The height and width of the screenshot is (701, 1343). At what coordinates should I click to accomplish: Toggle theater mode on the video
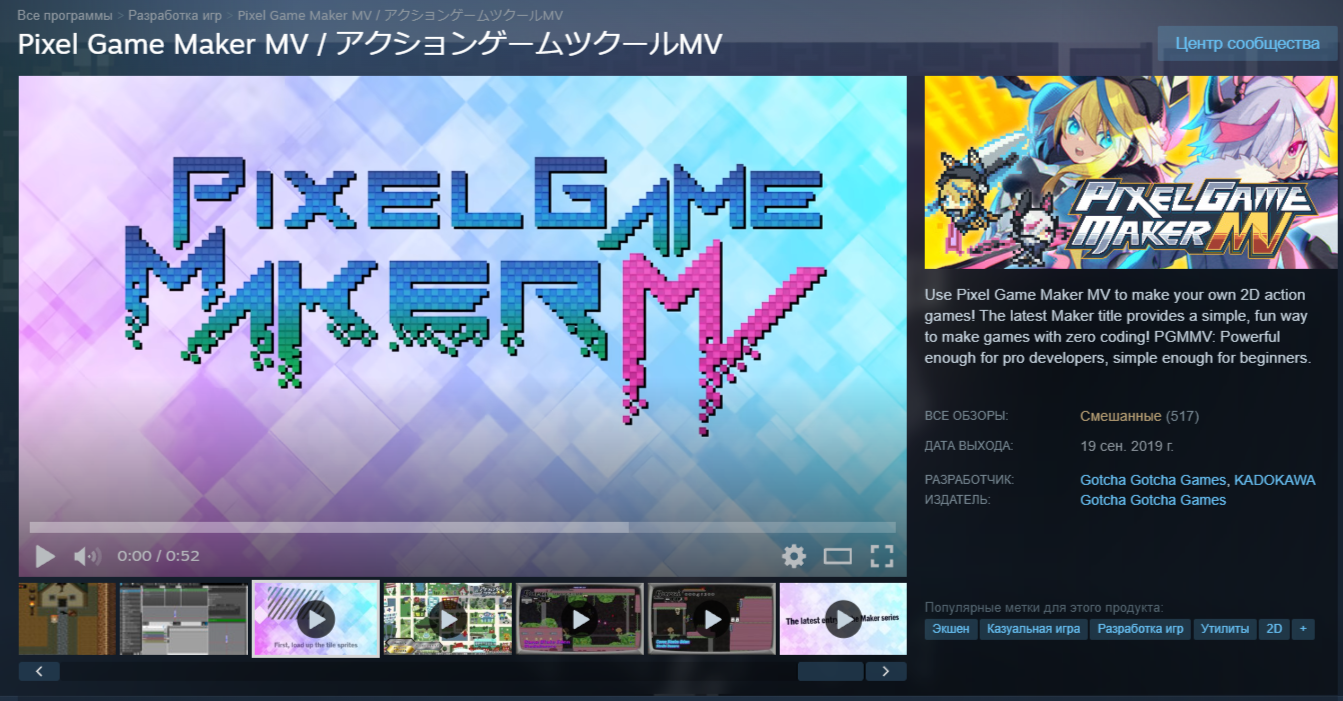point(837,556)
